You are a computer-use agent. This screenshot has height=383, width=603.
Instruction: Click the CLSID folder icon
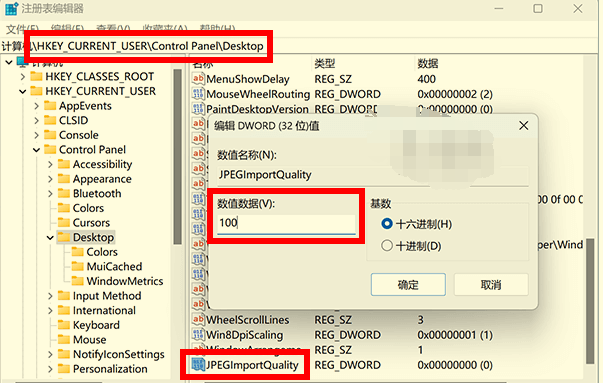click(x=50, y=120)
